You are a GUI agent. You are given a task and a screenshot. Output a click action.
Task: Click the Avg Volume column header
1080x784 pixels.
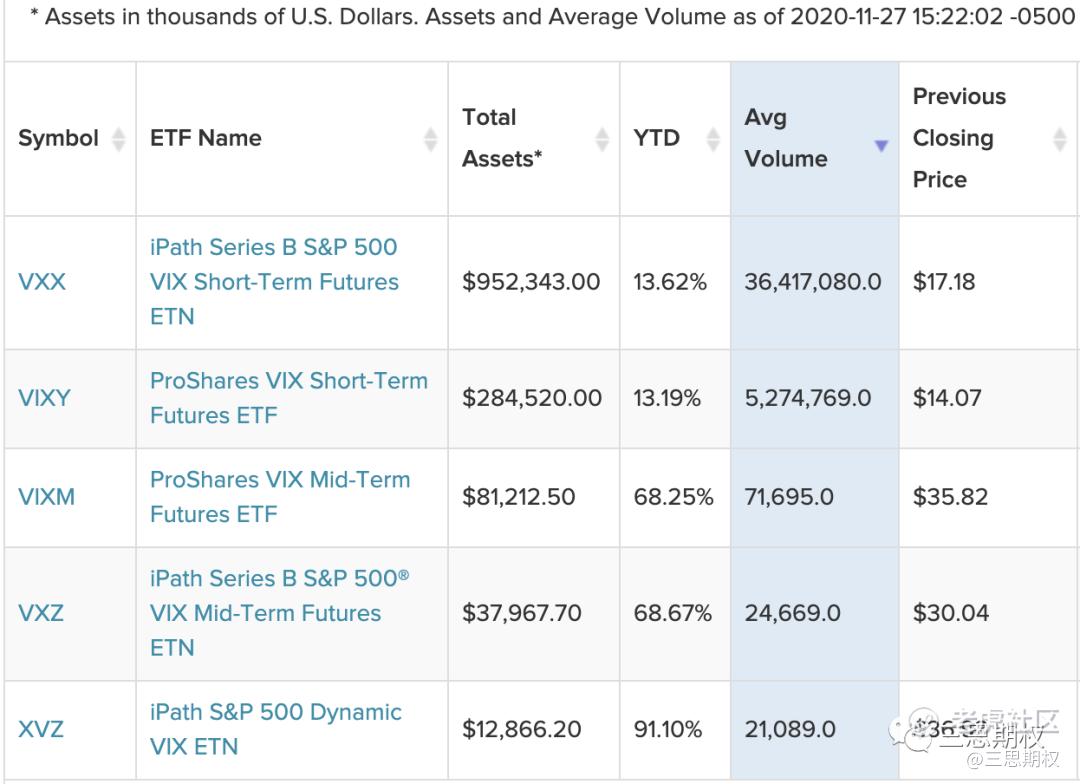786,138
